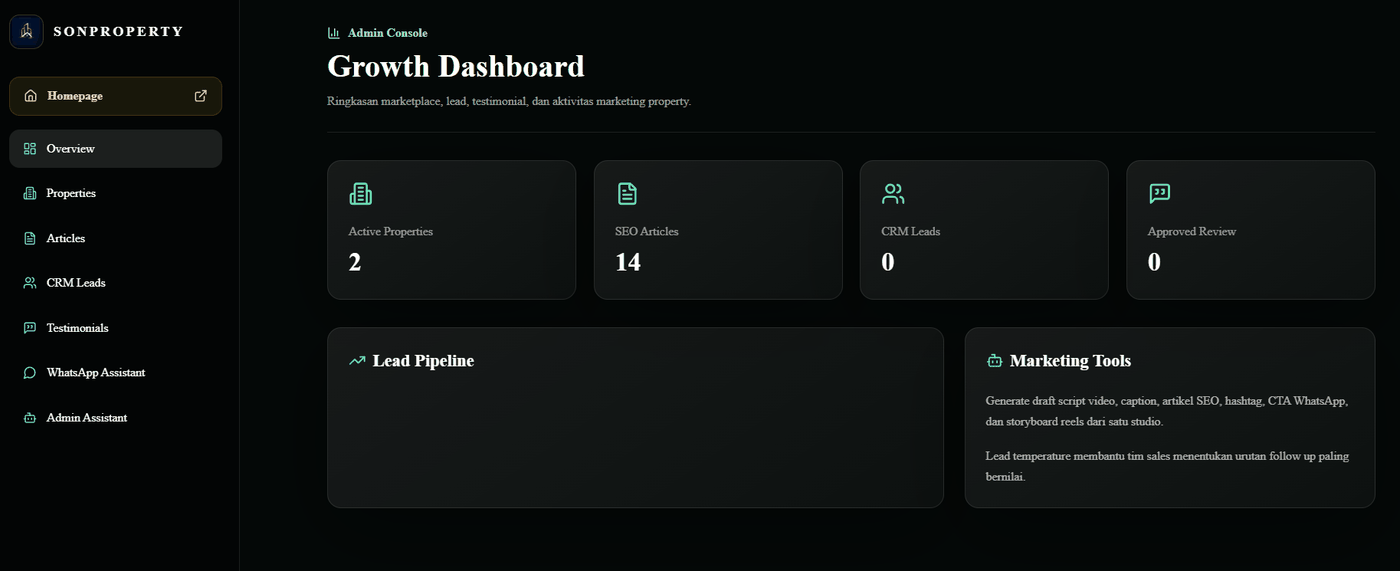Open the Overview menu item
This screenshot has width=1400, height=571.
click(x=116, y=149)
